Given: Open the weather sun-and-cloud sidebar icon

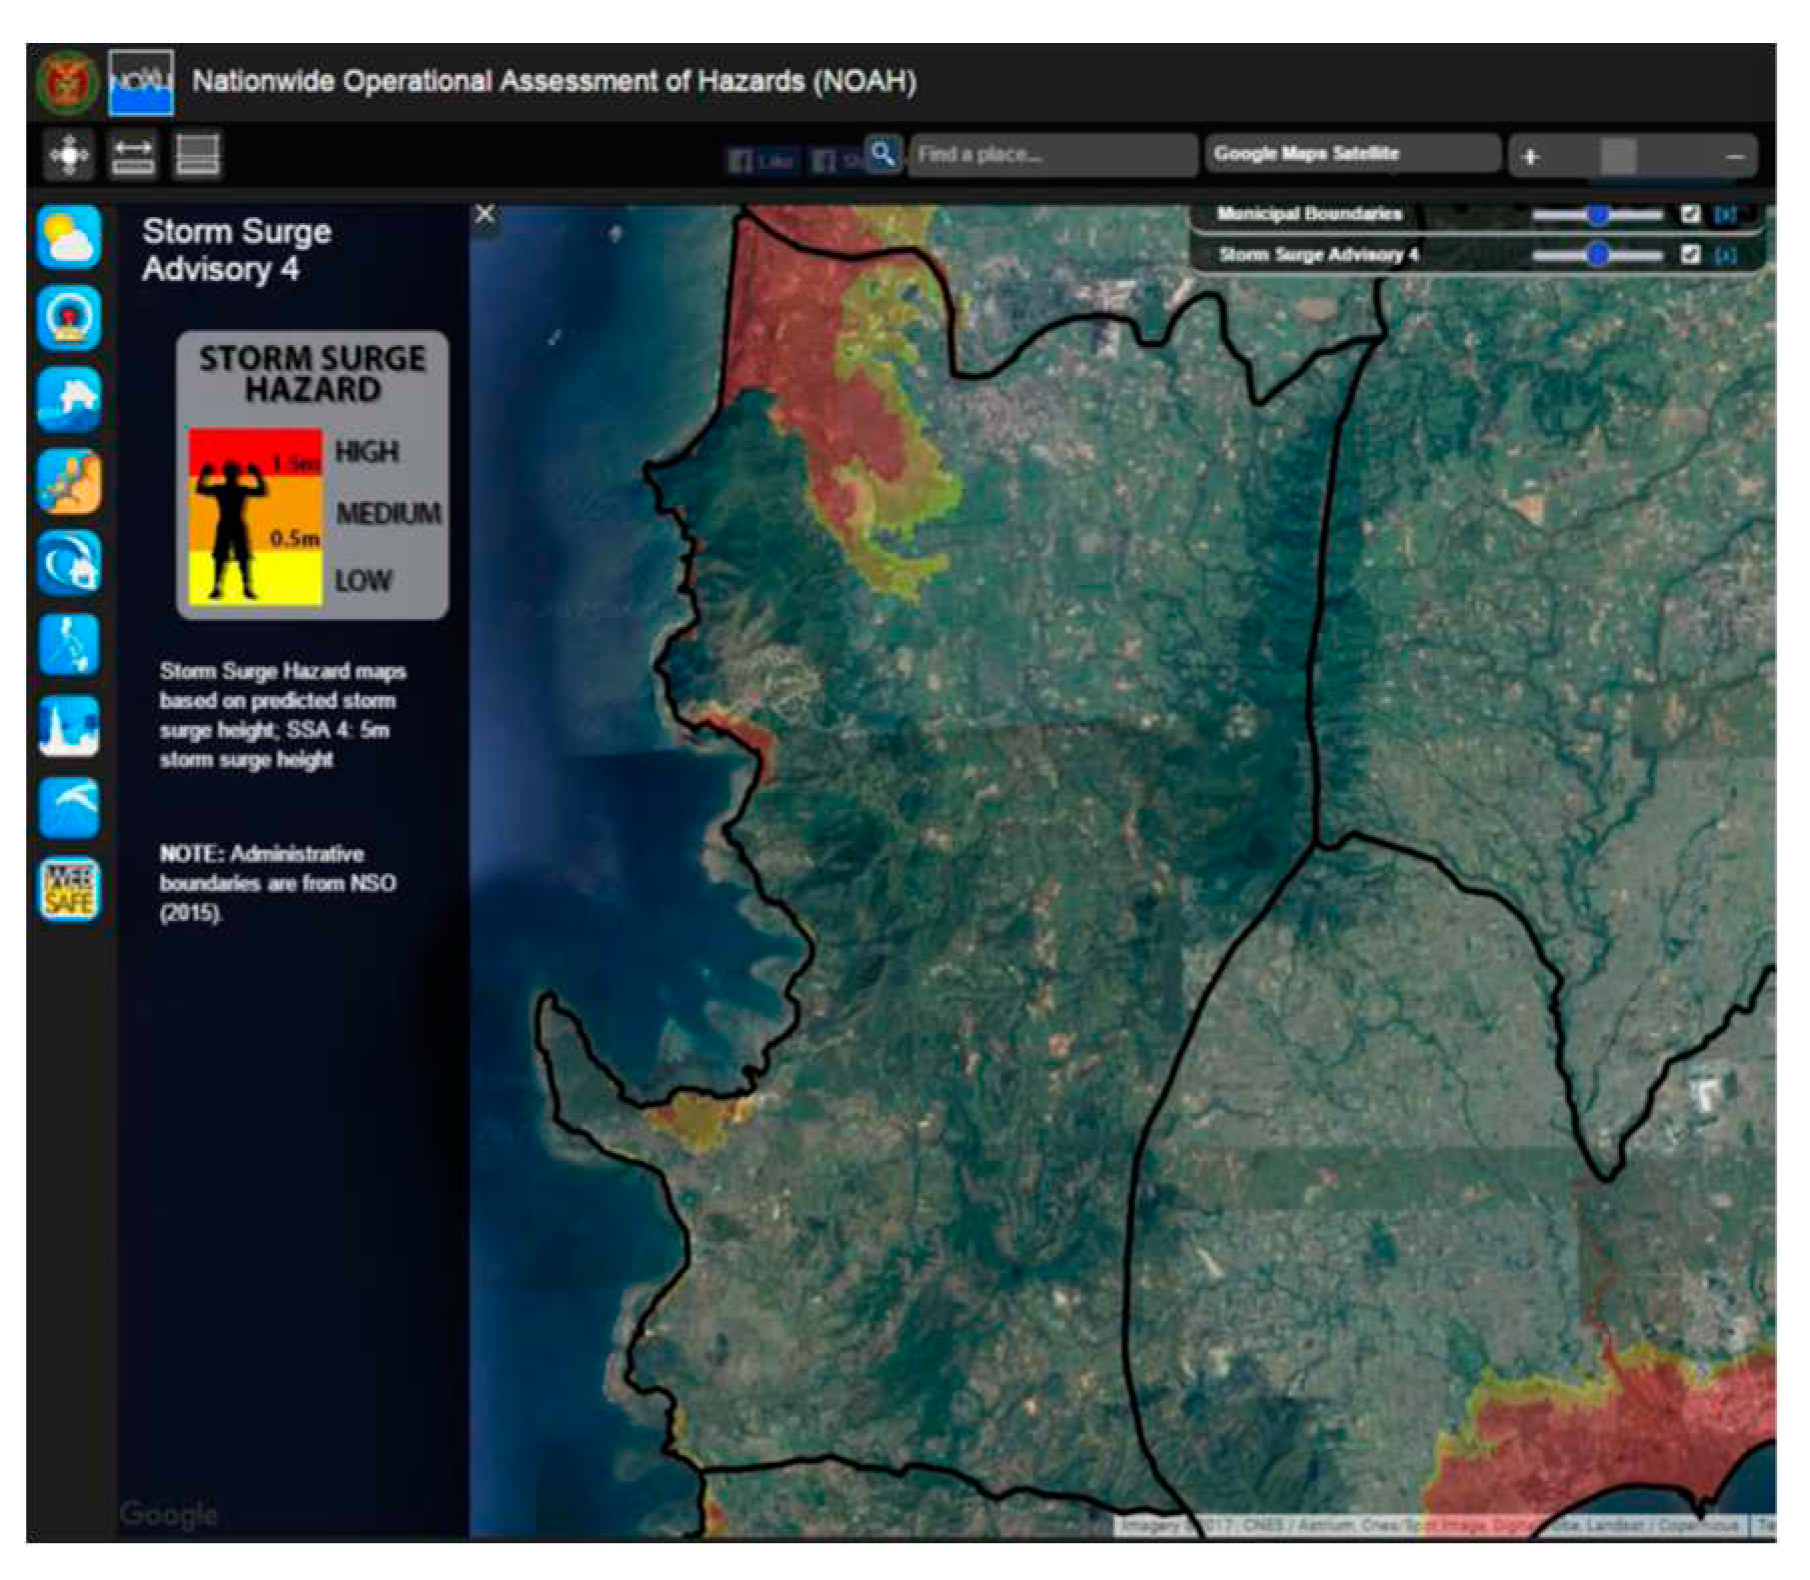Looking at the screenshot, I should [x=69, y=238].
